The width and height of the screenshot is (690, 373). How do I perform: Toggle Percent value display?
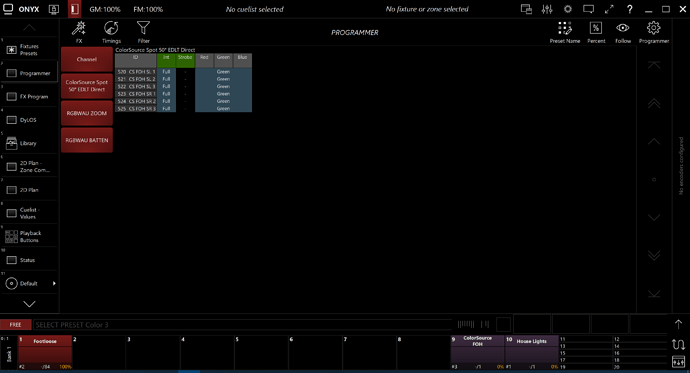coord(596,32)
